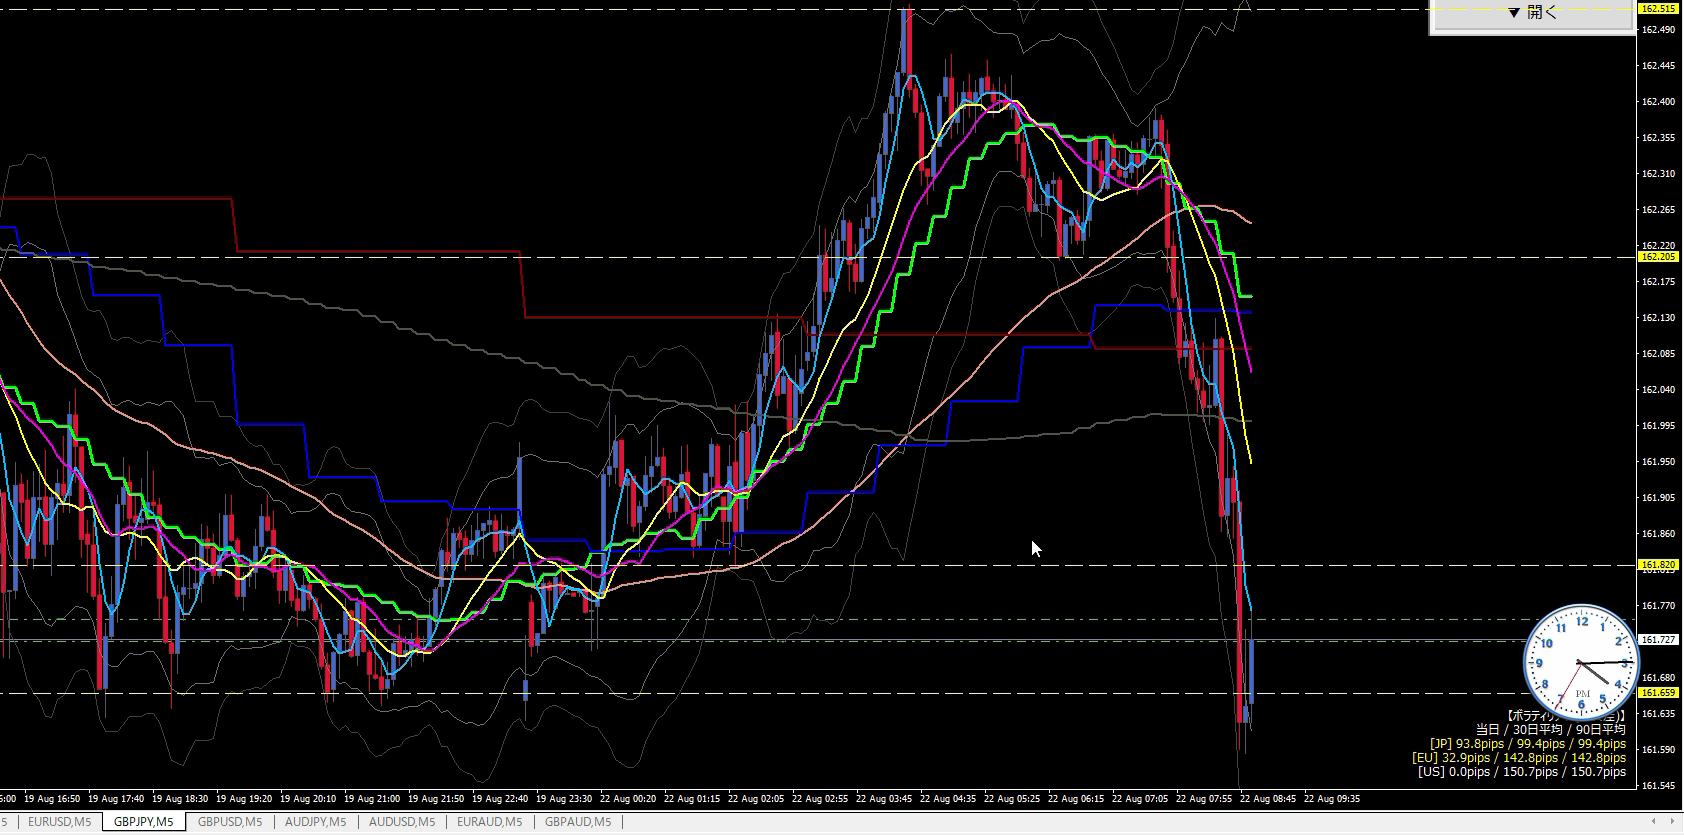
Task: Click the 162.400 price axis value
Action: (1659, 102)
